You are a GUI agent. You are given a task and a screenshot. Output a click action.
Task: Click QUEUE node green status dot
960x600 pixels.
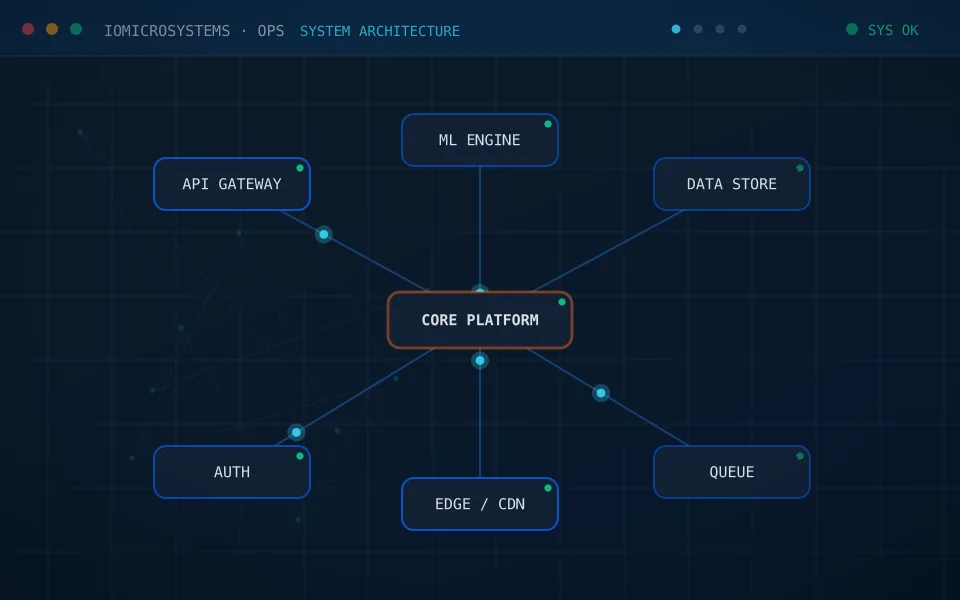(x=800, y=456)
